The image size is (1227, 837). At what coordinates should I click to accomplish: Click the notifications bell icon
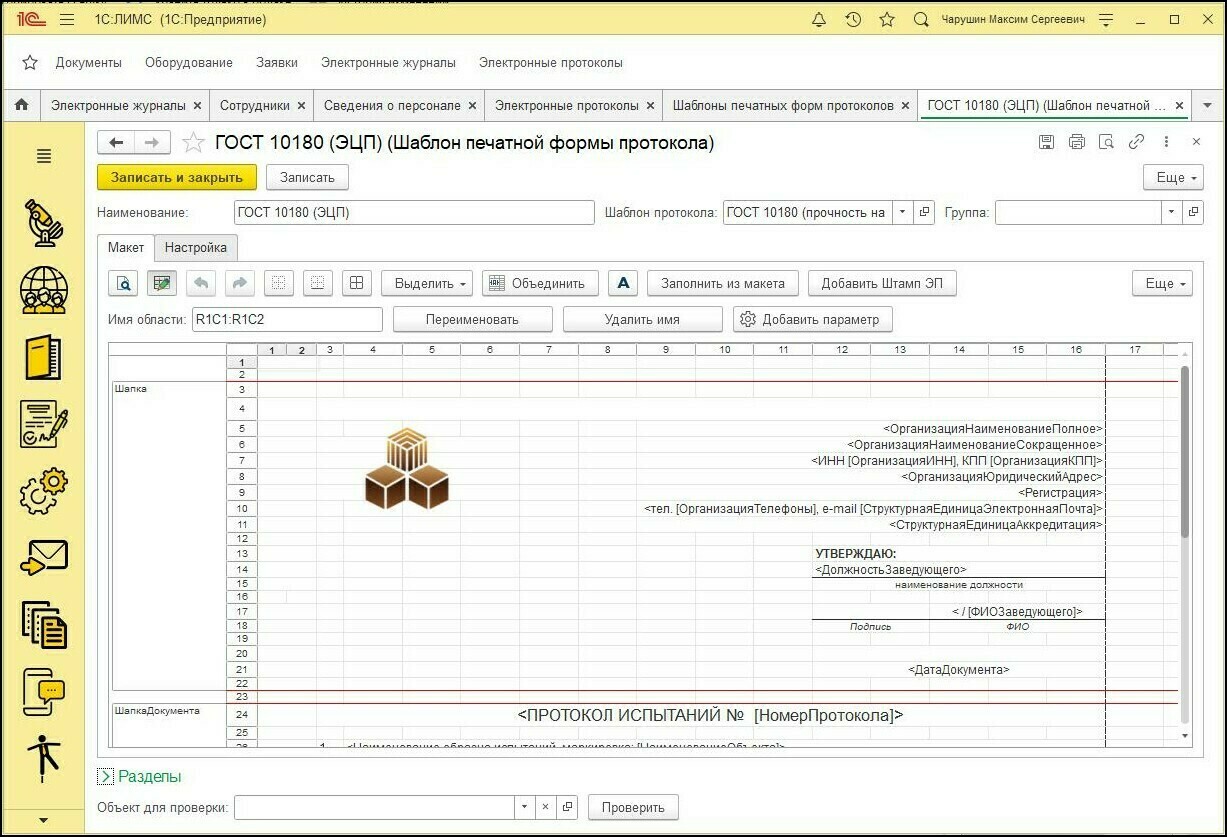(x=819, y=20)
